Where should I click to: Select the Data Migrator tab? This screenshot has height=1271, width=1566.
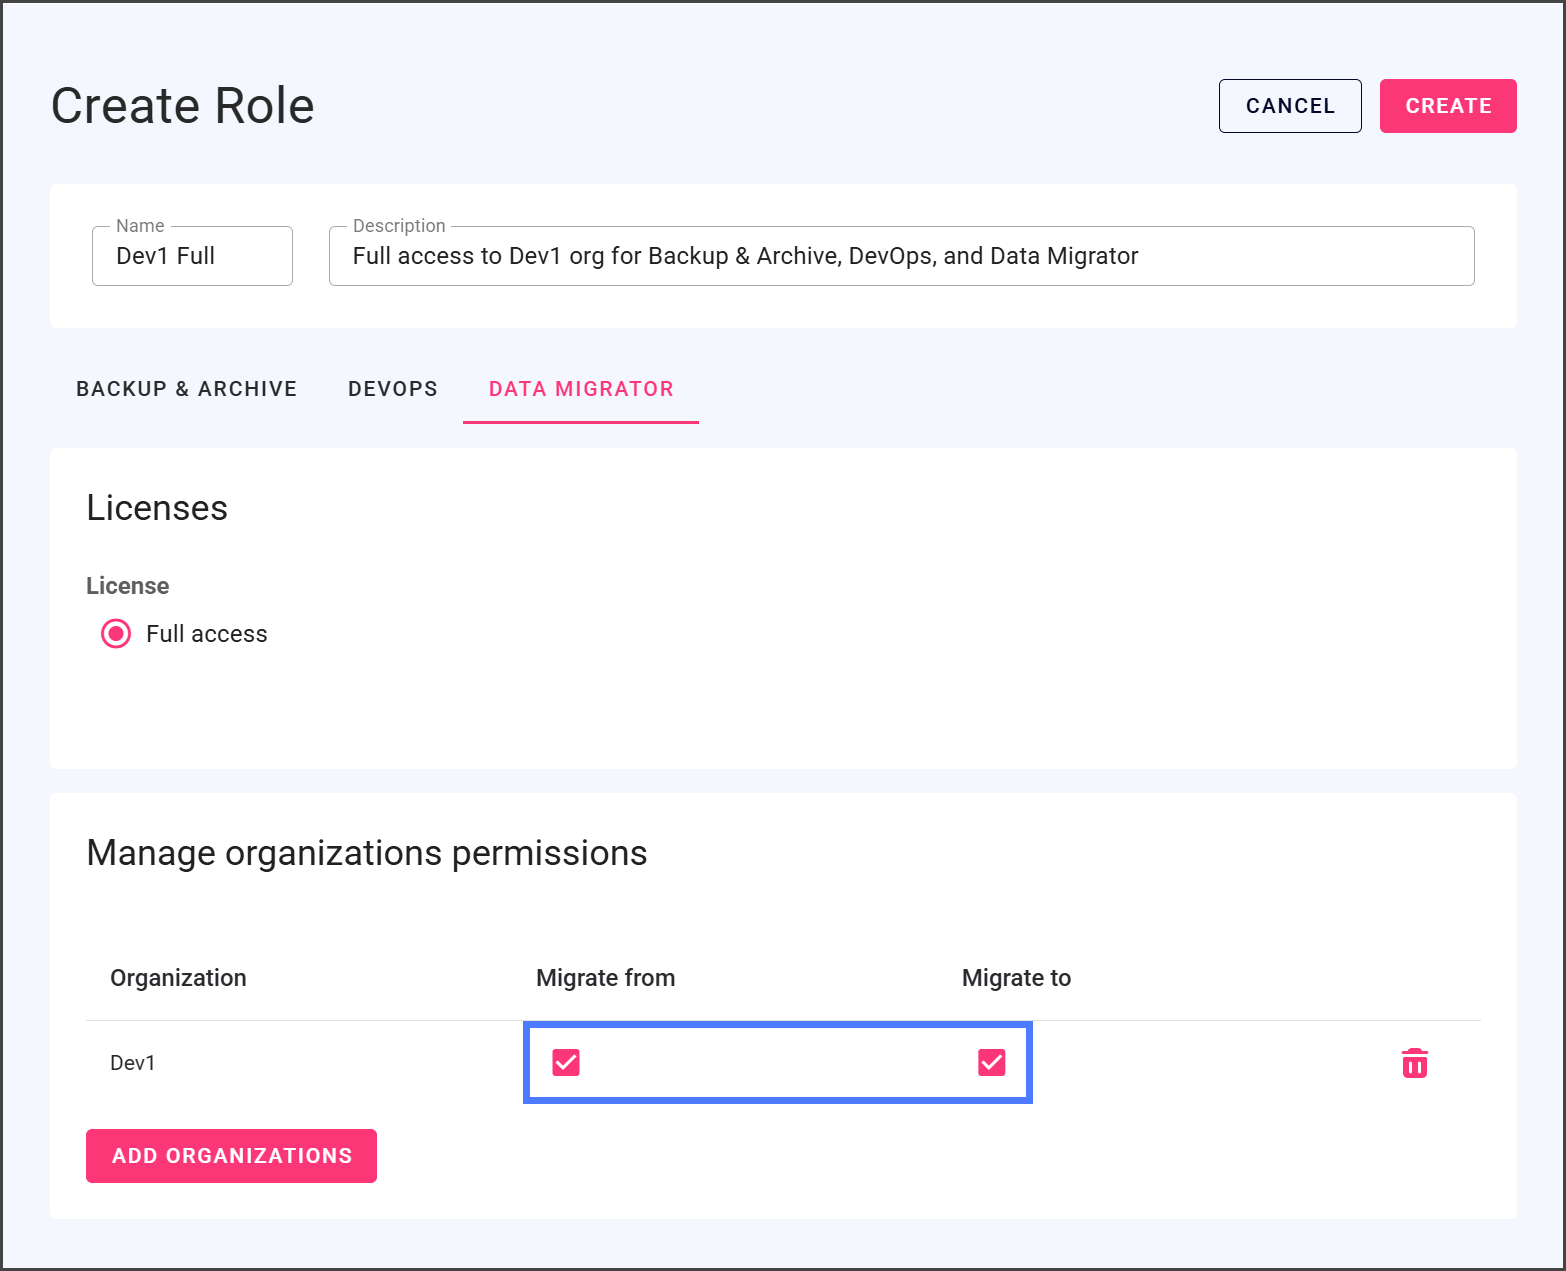click(581, 389)
